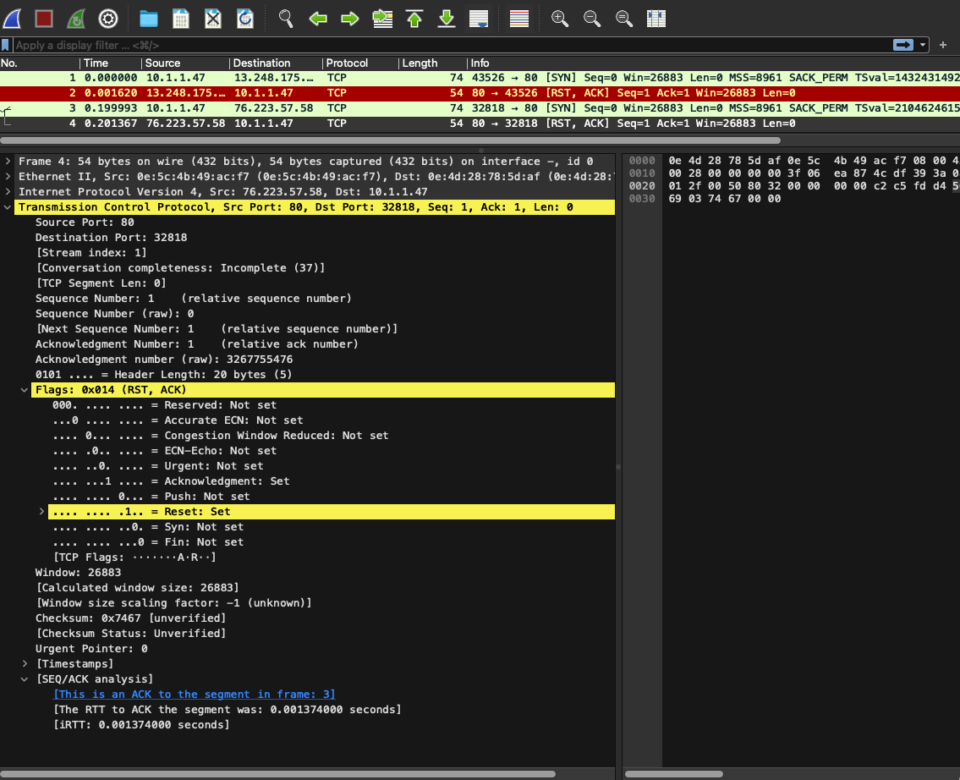Open a saved capture file
960x780 pixels.
pyautogui.click(x=147, y=18)
